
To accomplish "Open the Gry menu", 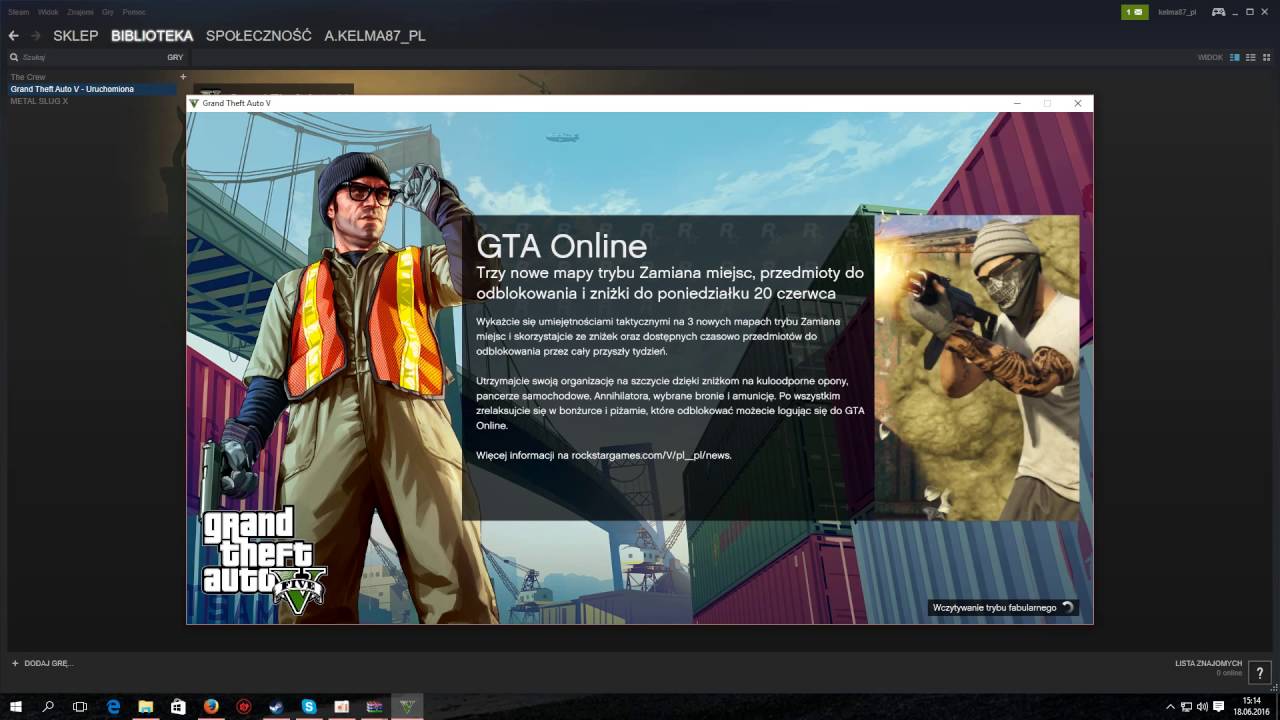I will click(x=108, y=12).
